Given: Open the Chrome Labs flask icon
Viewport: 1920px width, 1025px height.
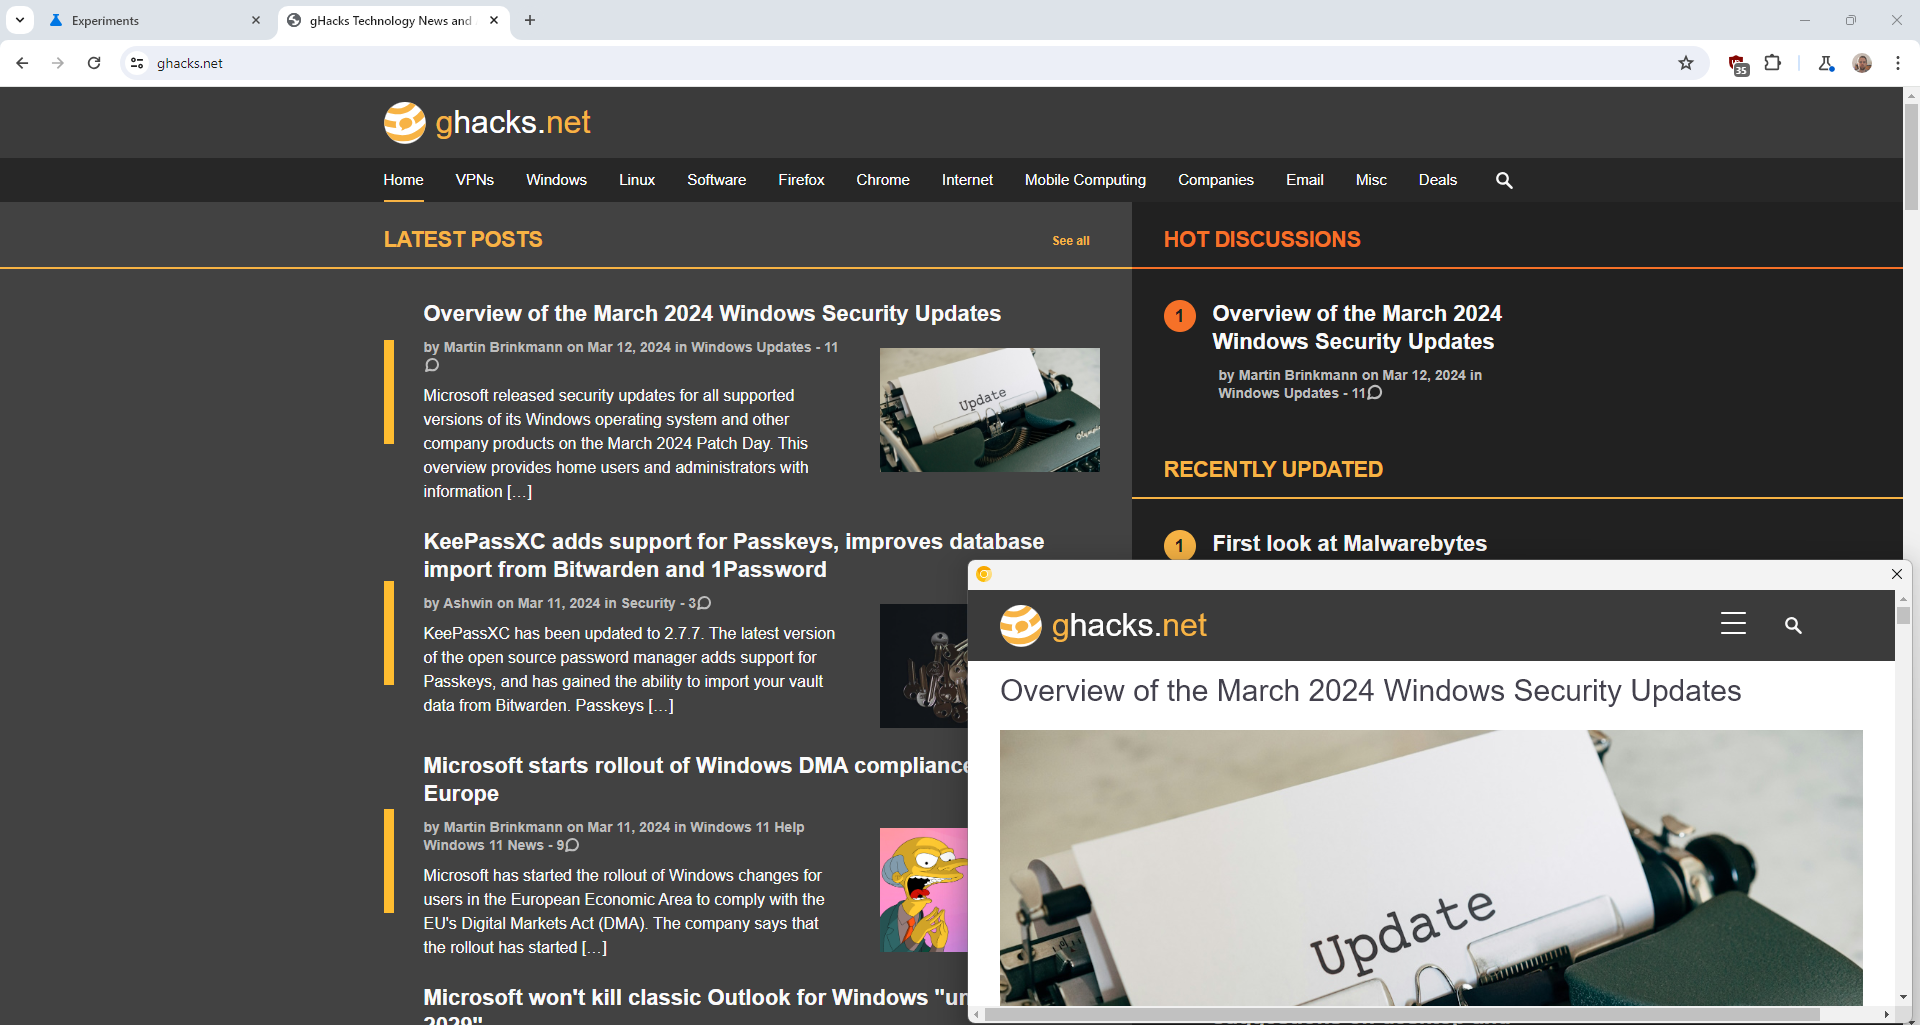Looking at the screenshot, I should (x=1826, y=63).
